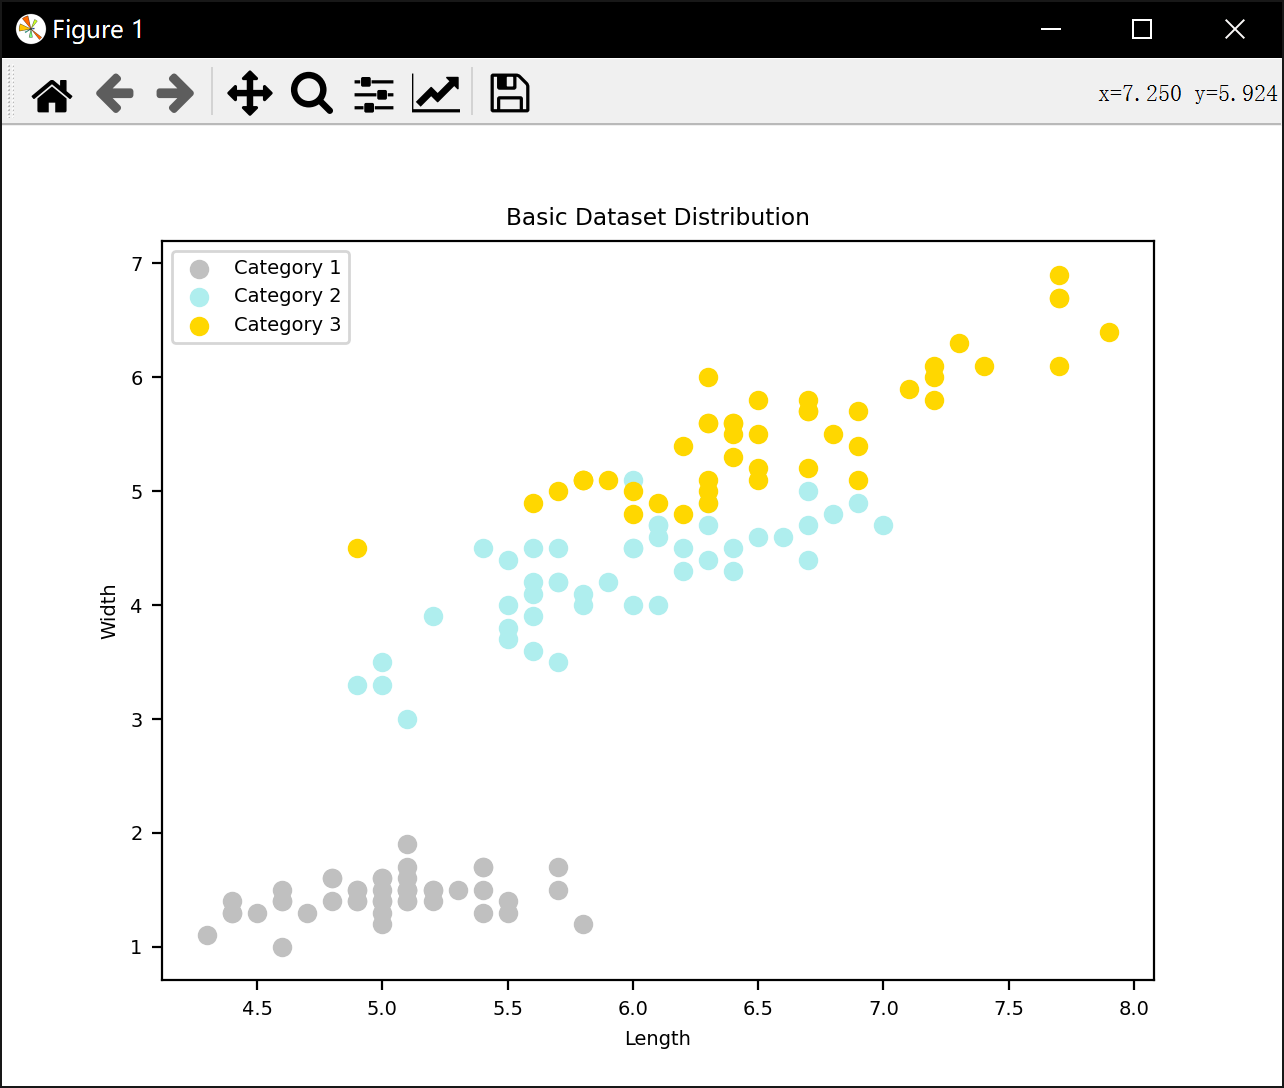Viewport: 1284px width, 1088px height.
Task: Save the figure with the floppy icon
Action: coord(509,93)
